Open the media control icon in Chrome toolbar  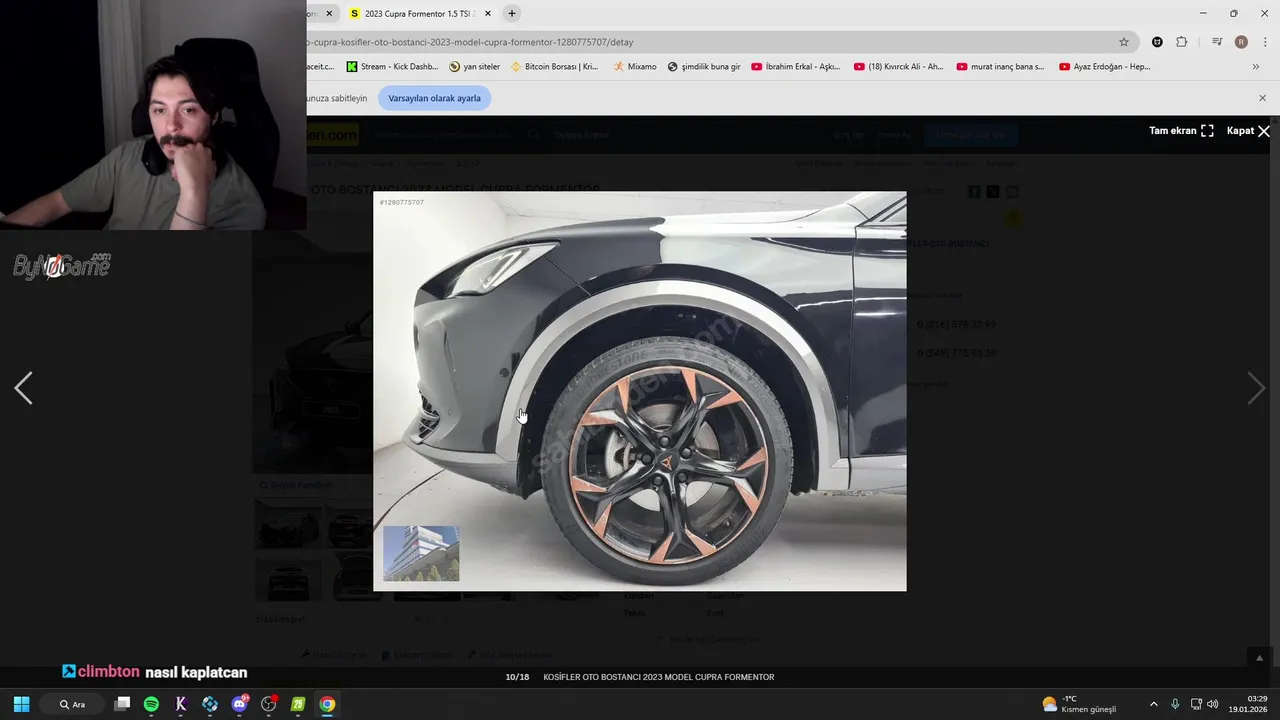1217,42
